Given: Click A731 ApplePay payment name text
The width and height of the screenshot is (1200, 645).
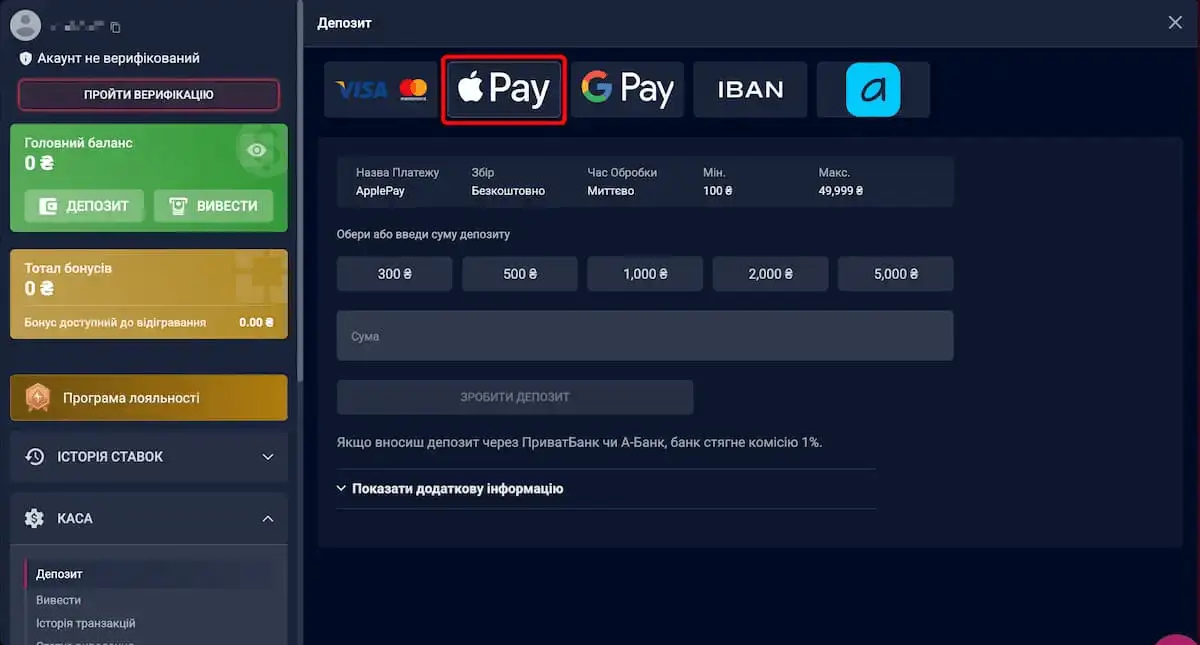Looking at the screenshot, I should point(381,190).
